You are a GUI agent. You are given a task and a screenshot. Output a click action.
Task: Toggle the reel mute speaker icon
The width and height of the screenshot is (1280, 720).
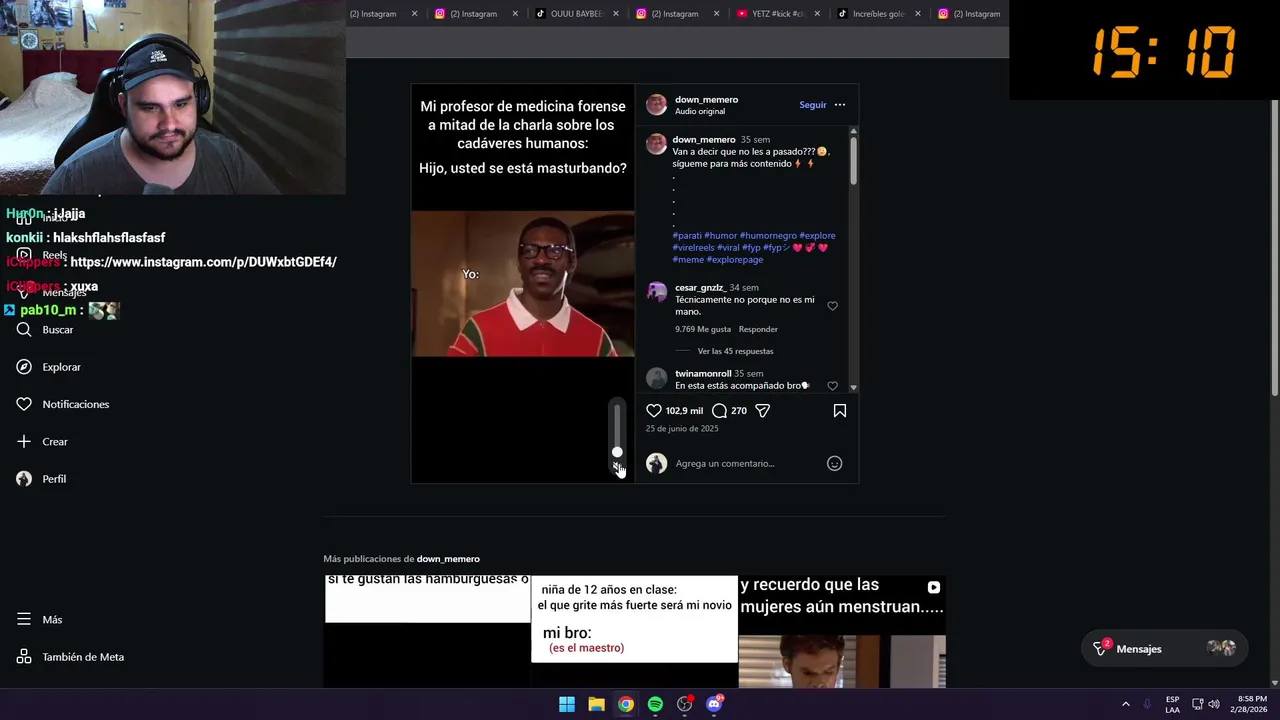(617, 467)
